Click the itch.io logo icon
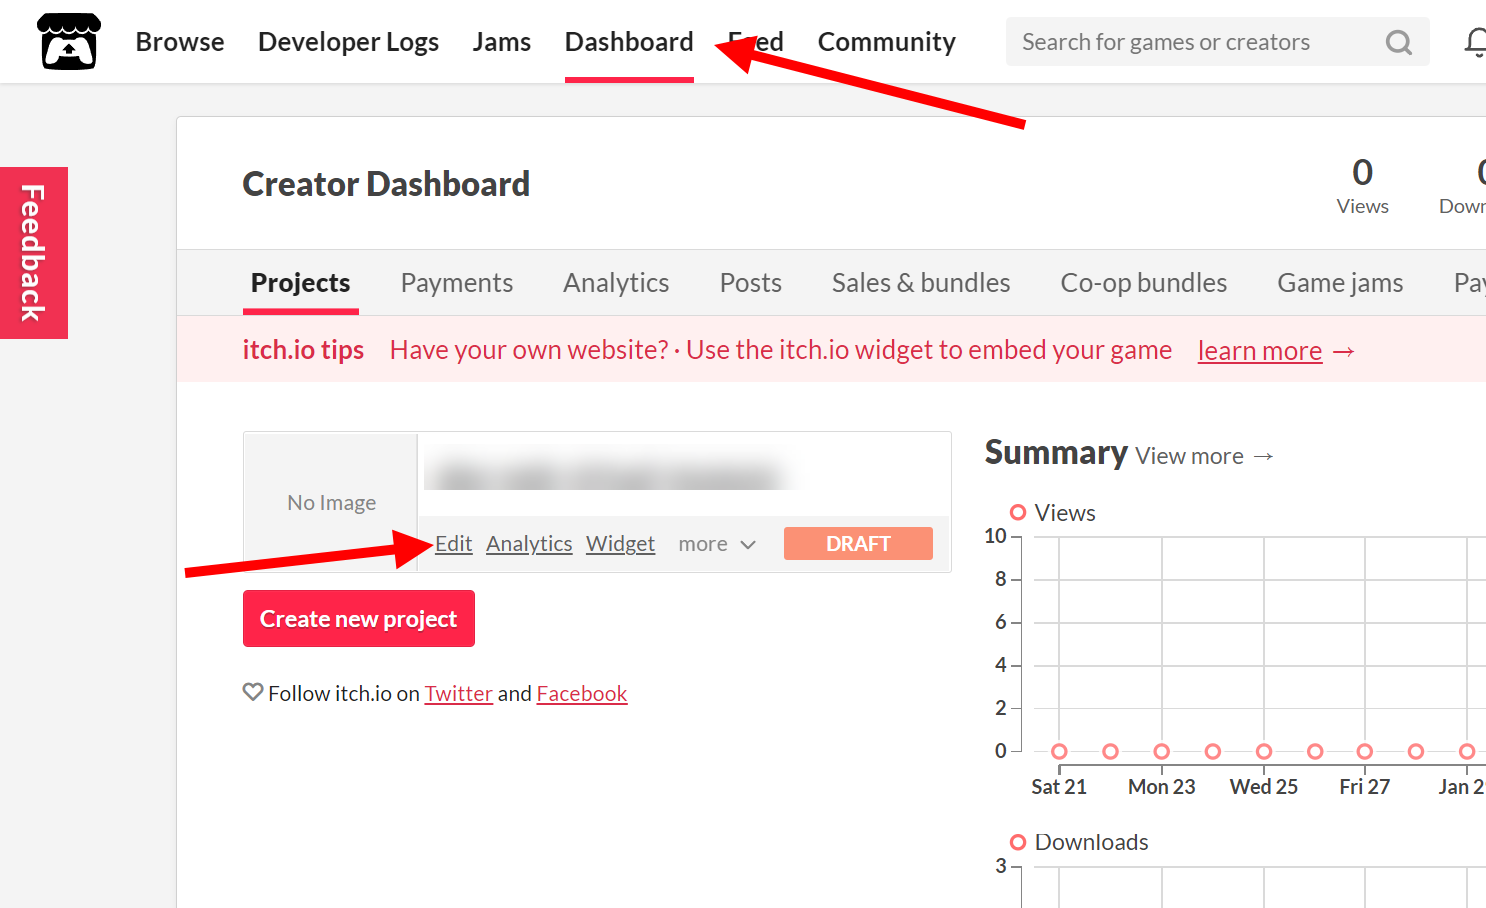Screen dimensions: 1486x908 [69, 41]
